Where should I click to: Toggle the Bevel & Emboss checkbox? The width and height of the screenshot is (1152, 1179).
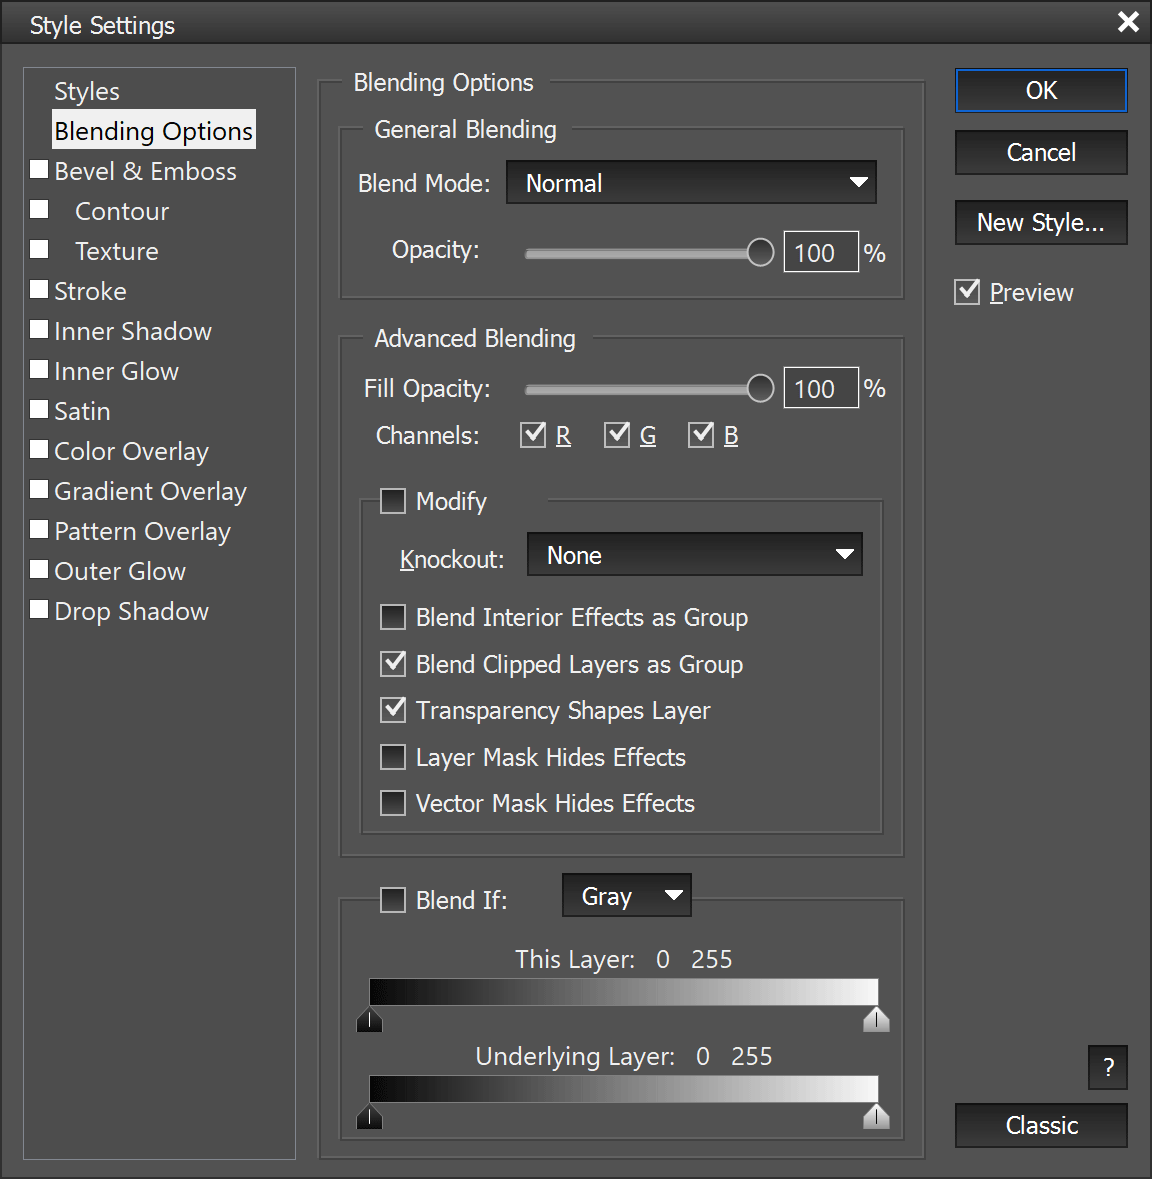point(40,170)
